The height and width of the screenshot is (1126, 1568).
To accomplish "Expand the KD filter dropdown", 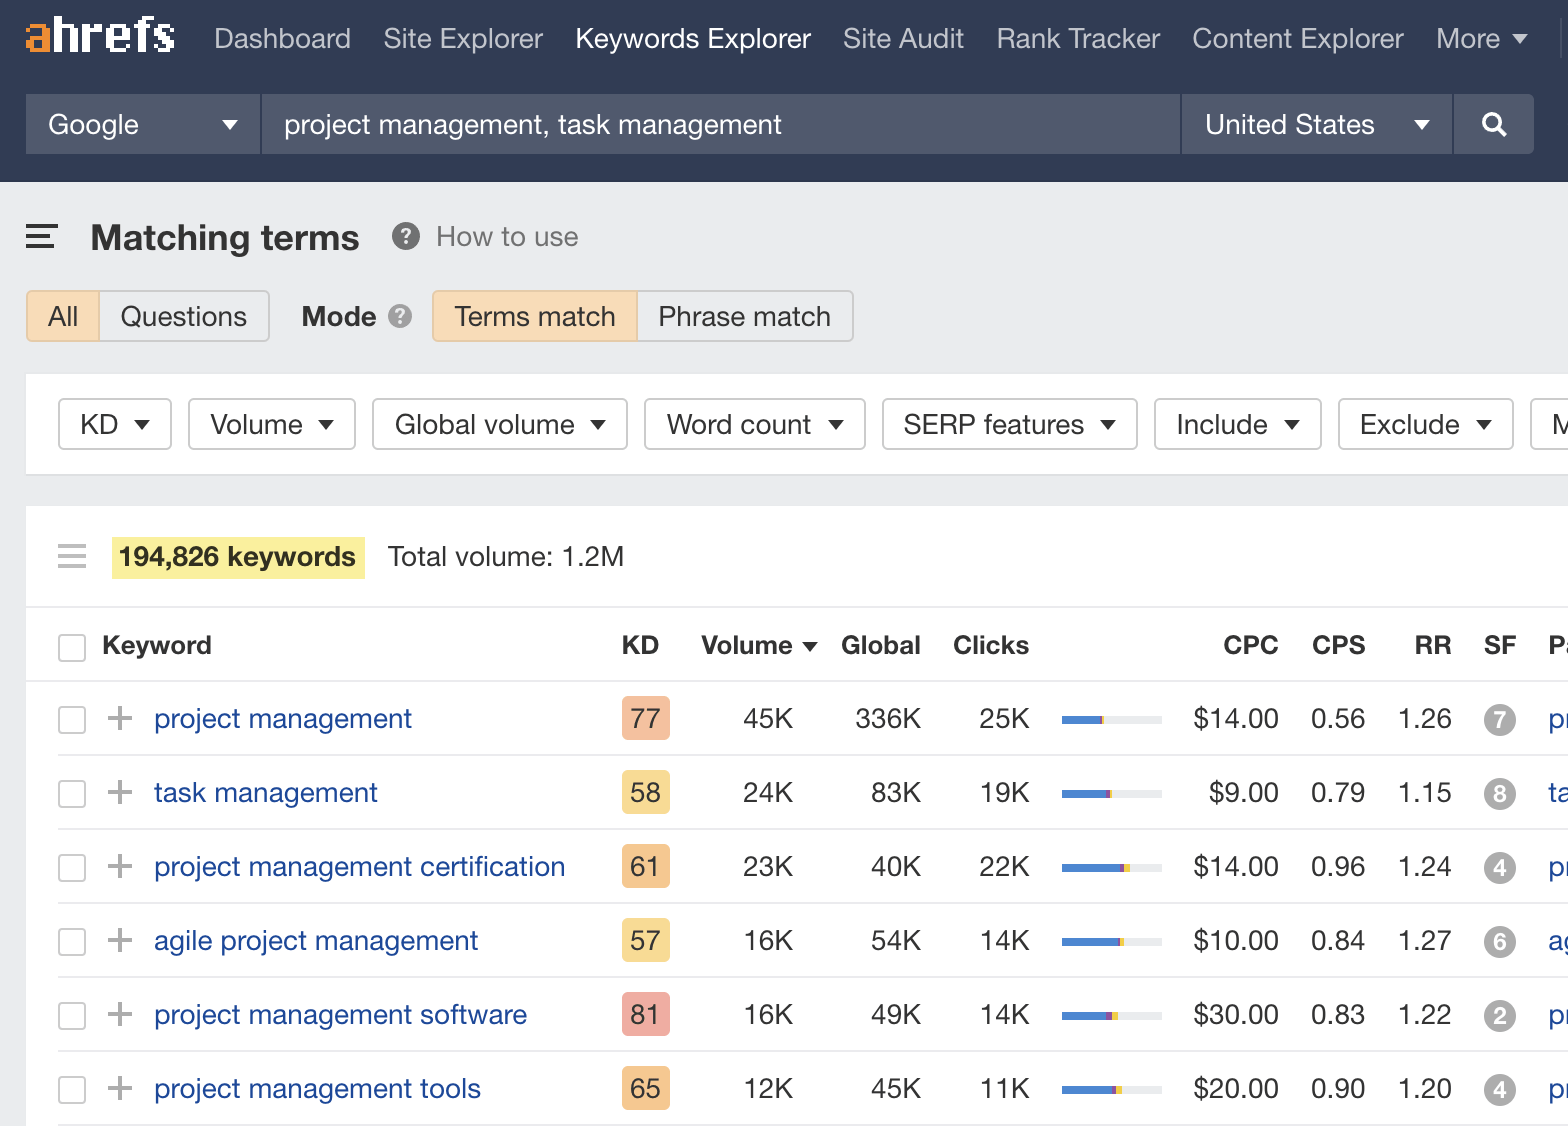I will click(x=115, y=424).
